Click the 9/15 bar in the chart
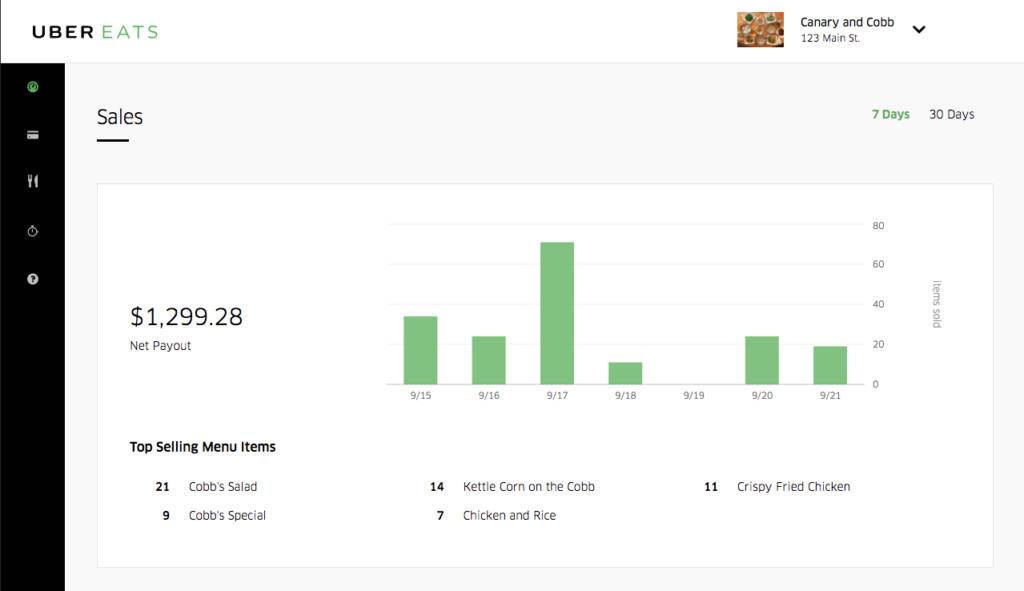 point(420,350)
